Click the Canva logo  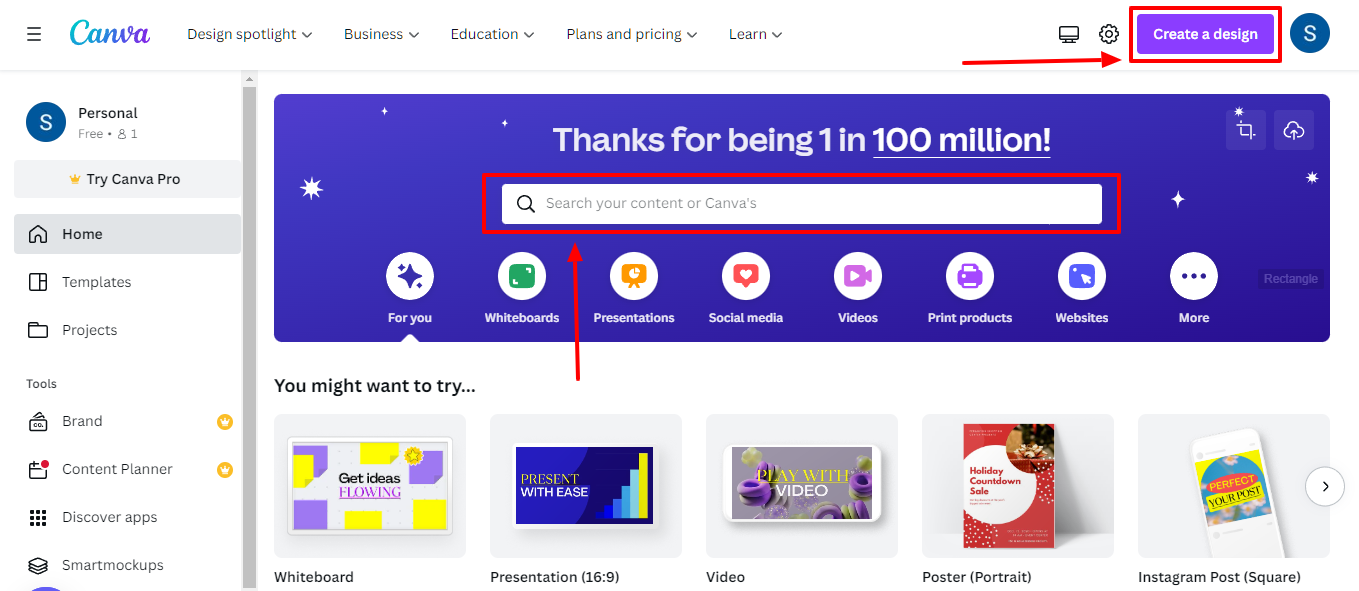(110, 33)
